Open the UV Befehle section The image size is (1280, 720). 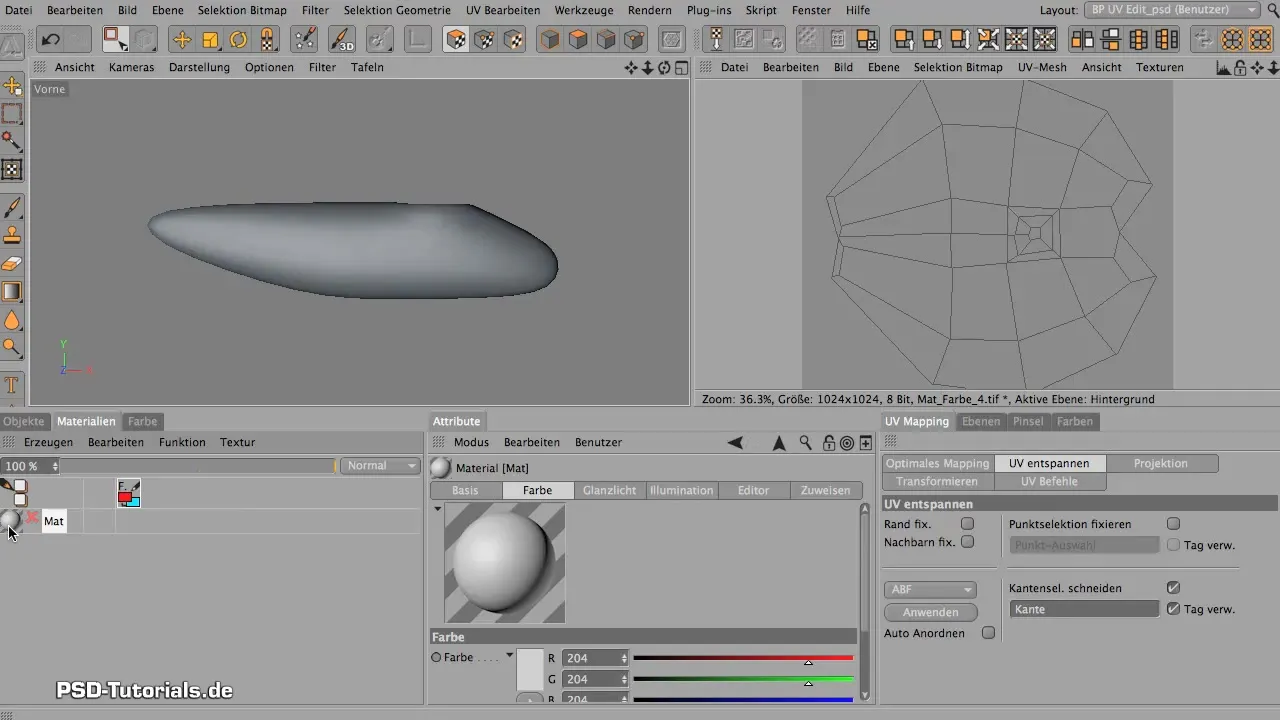[1049, 482]
